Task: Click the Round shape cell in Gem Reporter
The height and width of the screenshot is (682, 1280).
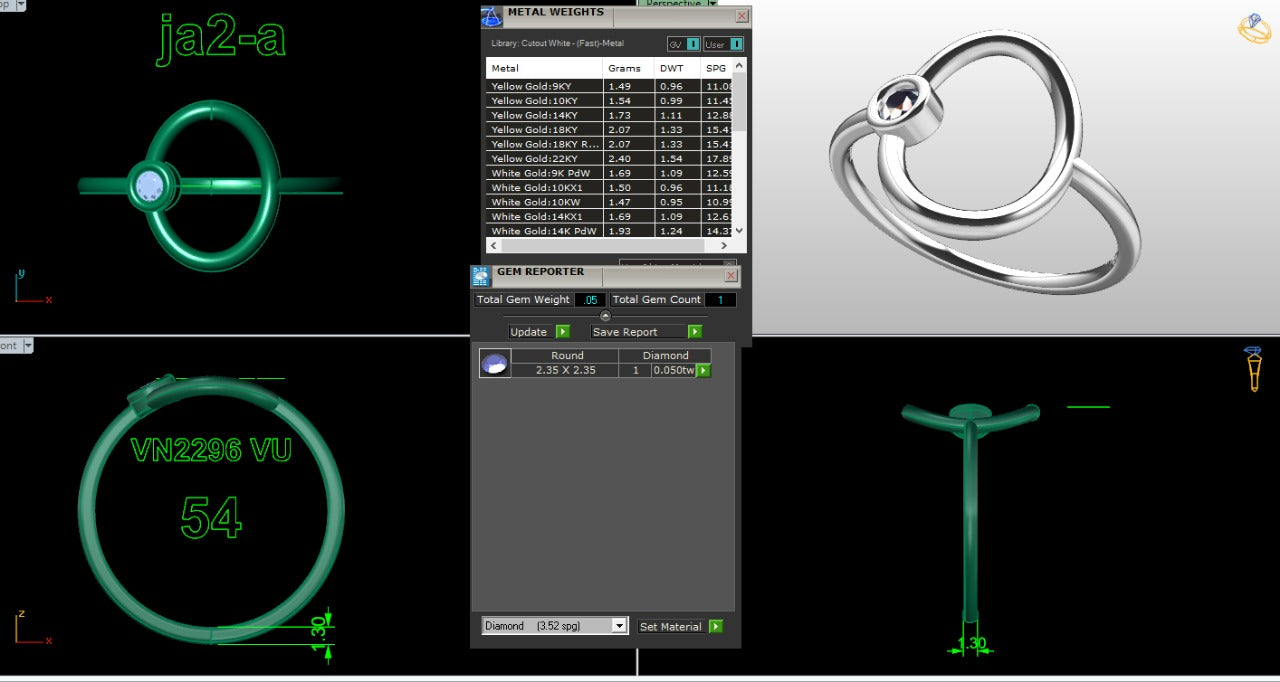Action: click(x=566, y=356)
